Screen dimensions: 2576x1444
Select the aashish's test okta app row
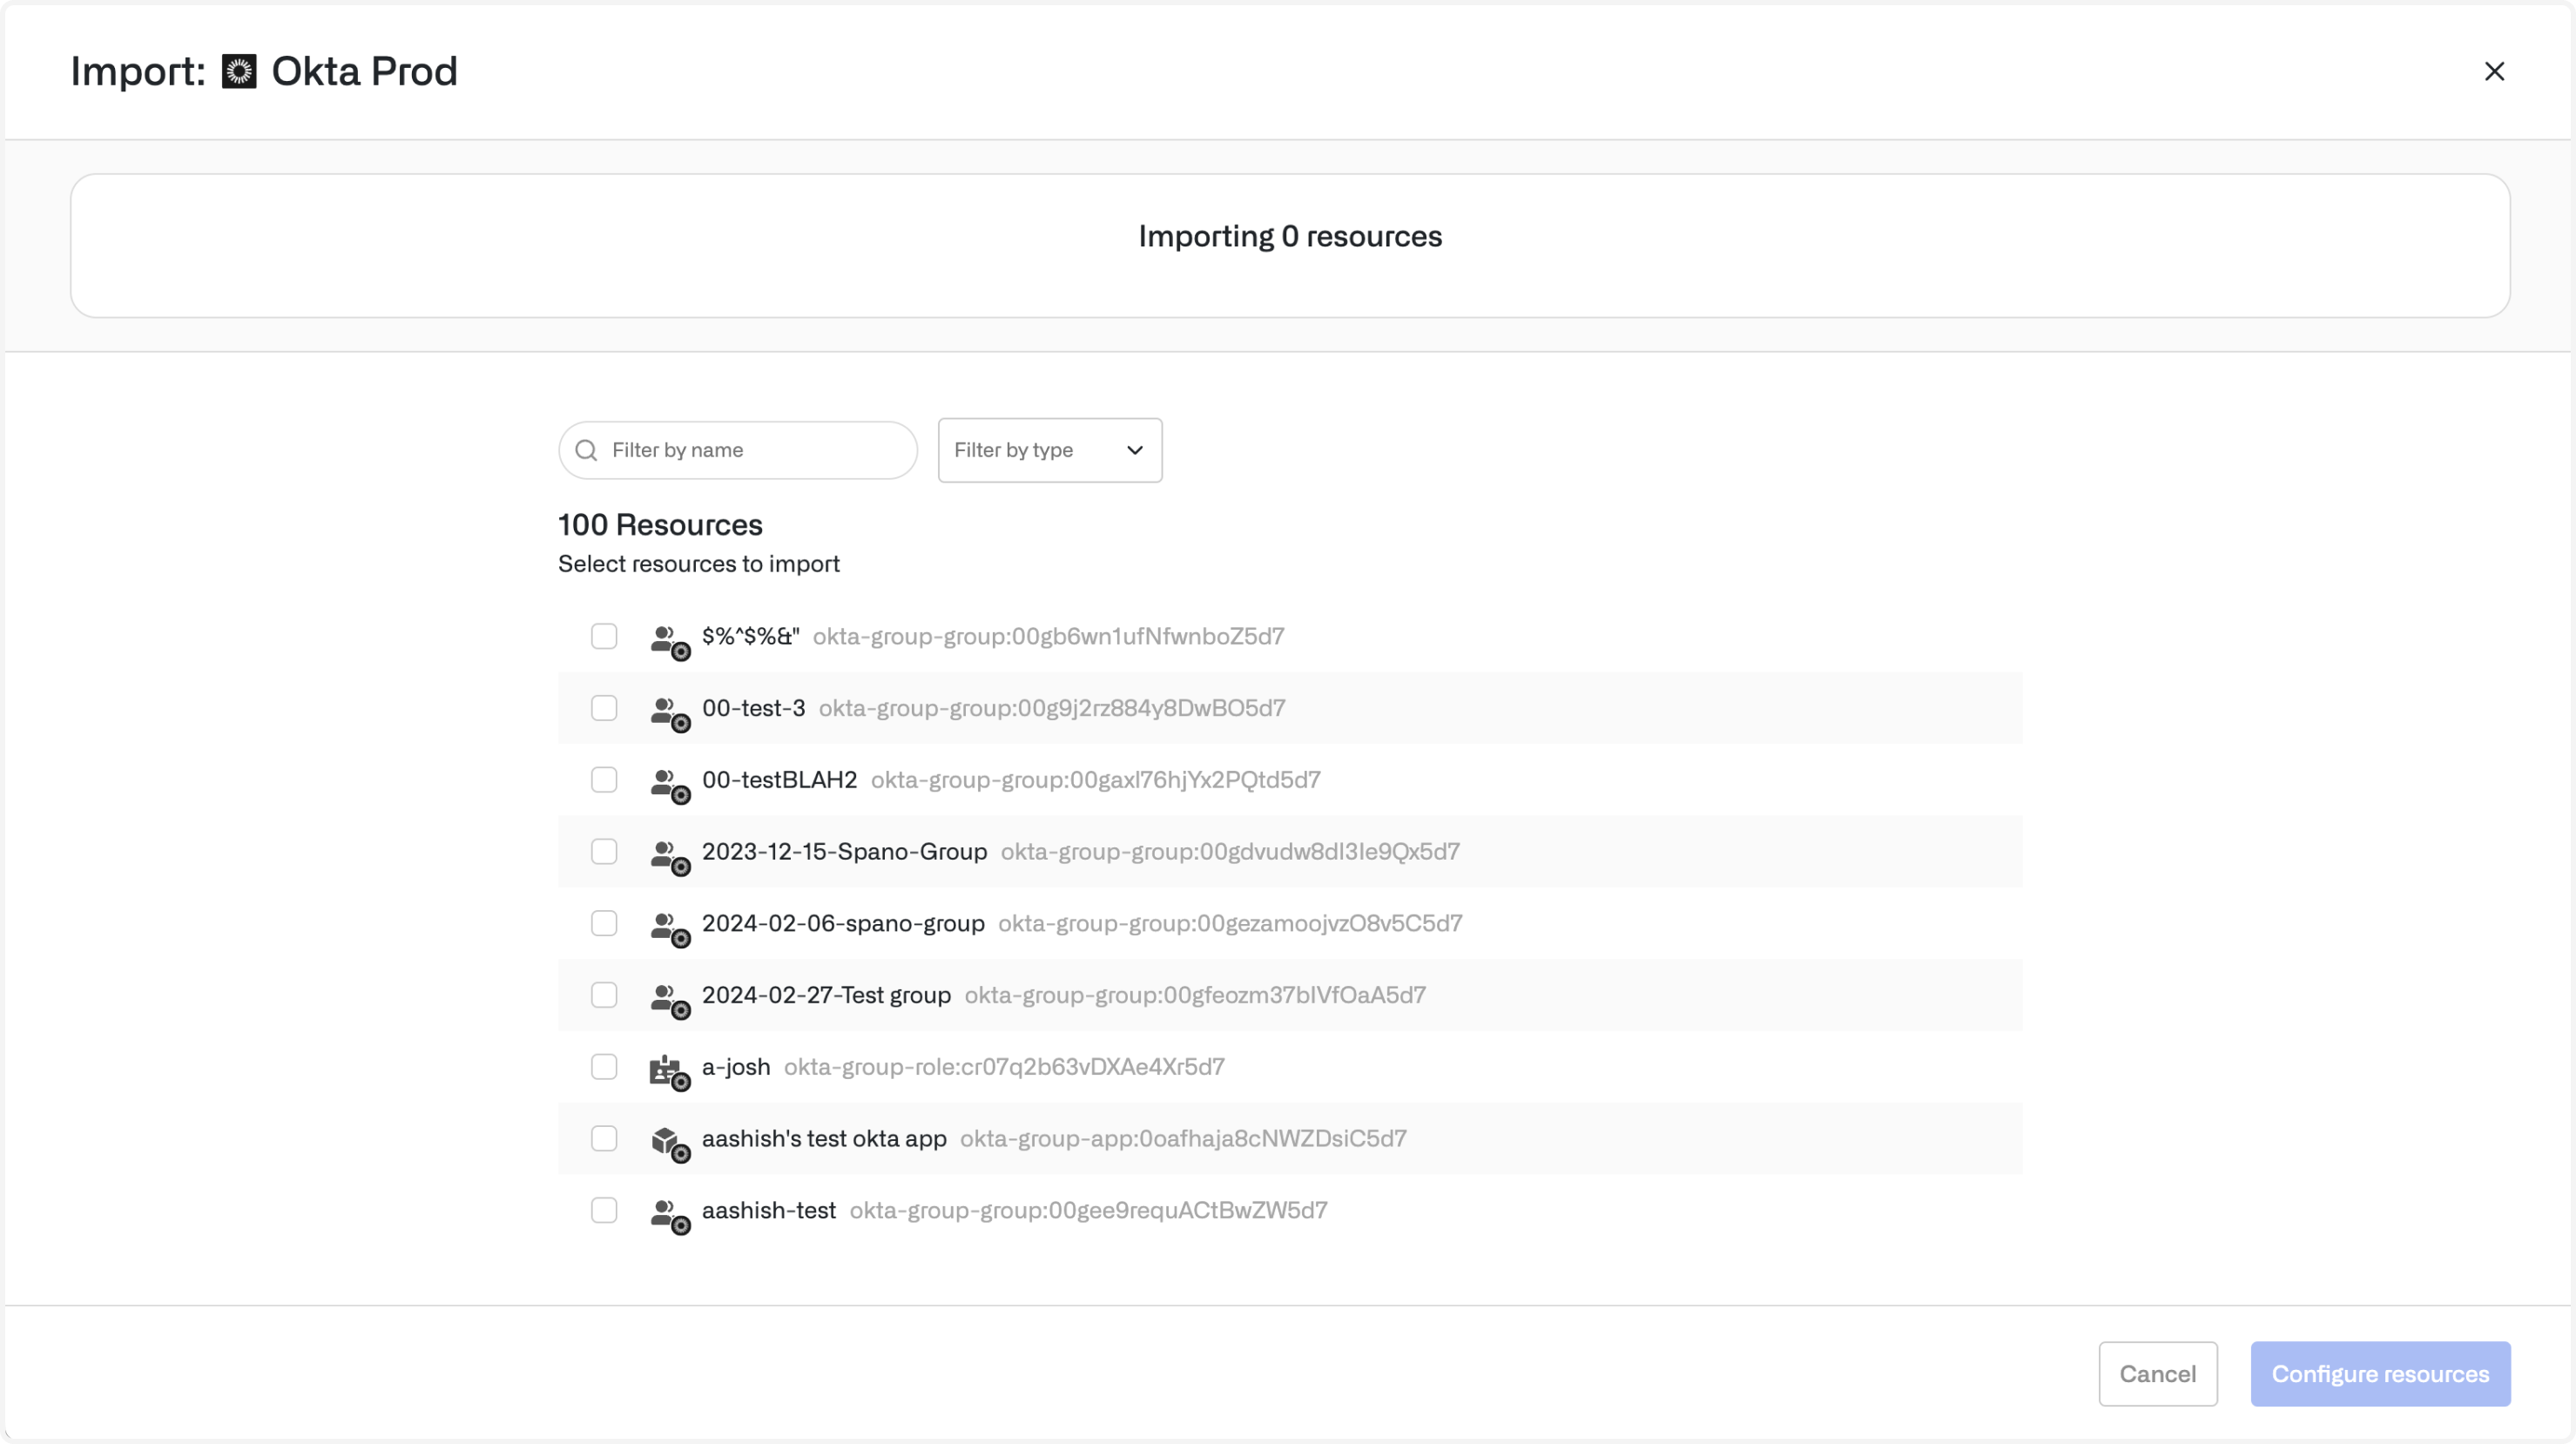(824, 1139)
